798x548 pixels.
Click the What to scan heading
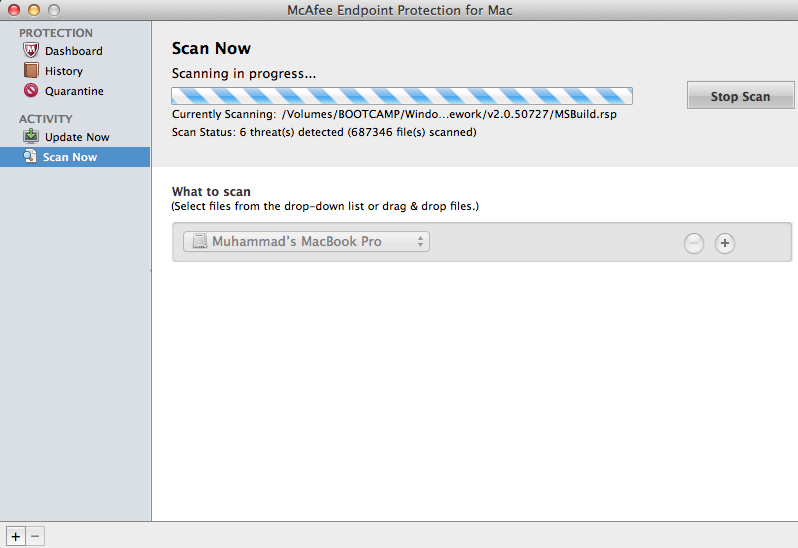[211, 191]
